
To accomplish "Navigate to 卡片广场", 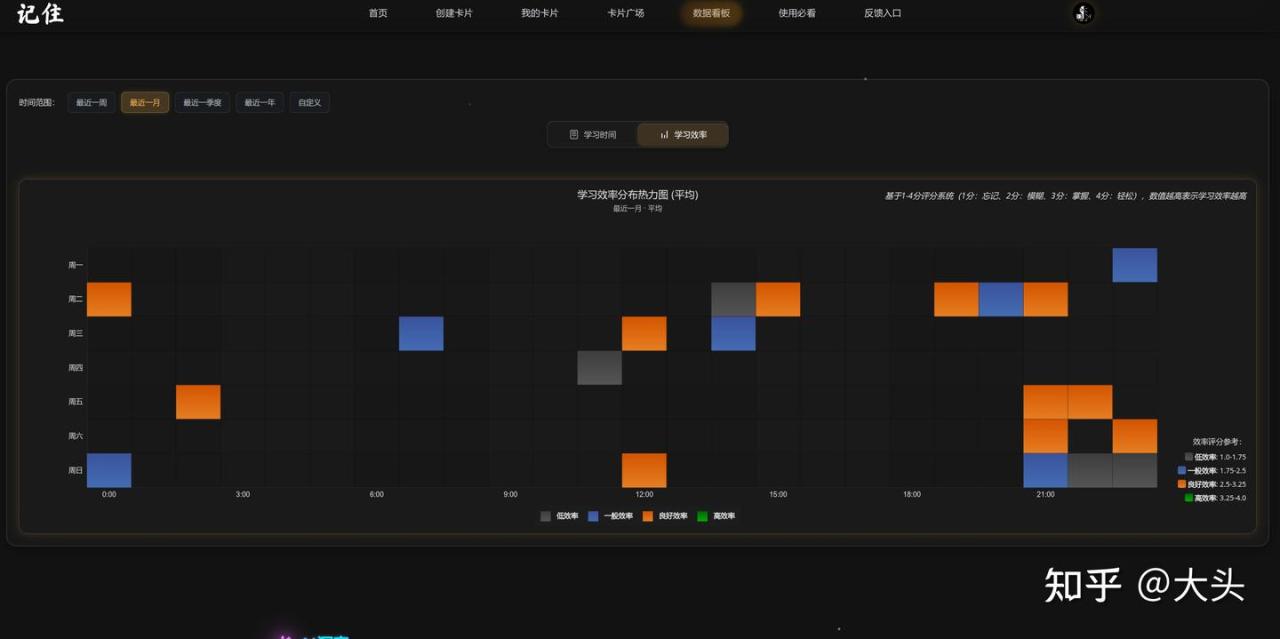I will click(x=626, y=13).
